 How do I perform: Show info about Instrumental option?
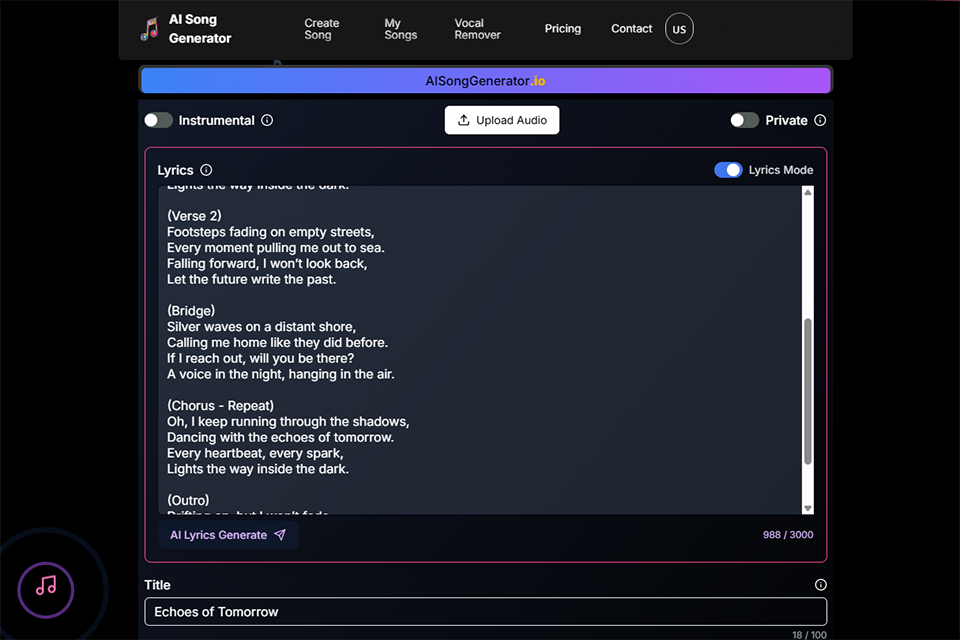tap(267, 120)
